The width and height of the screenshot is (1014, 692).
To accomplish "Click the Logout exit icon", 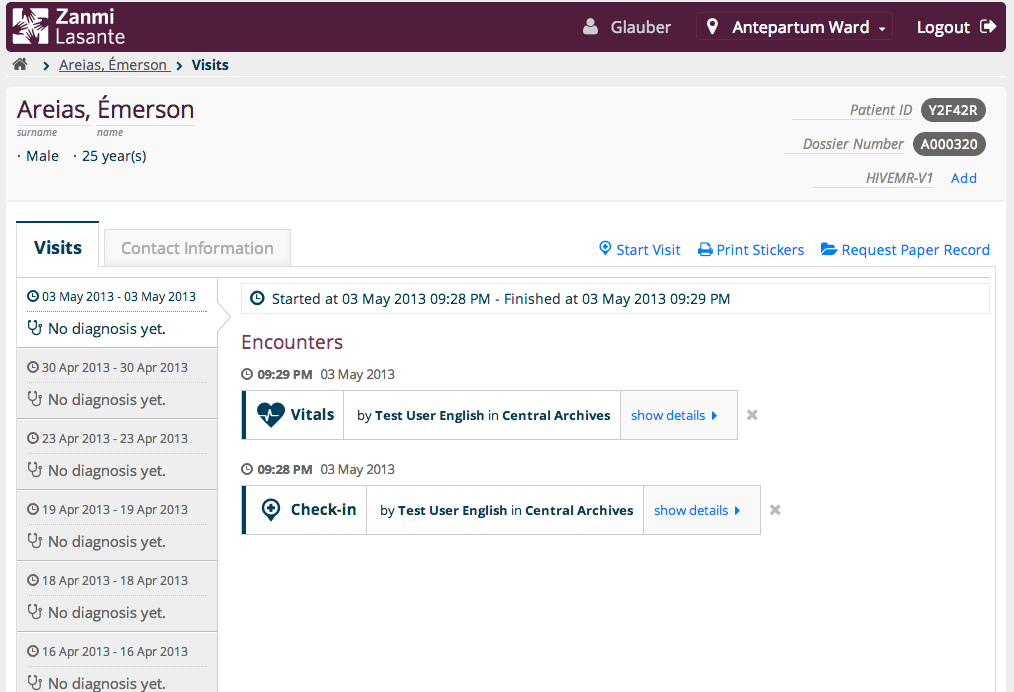I will click(x=988, y=27).
